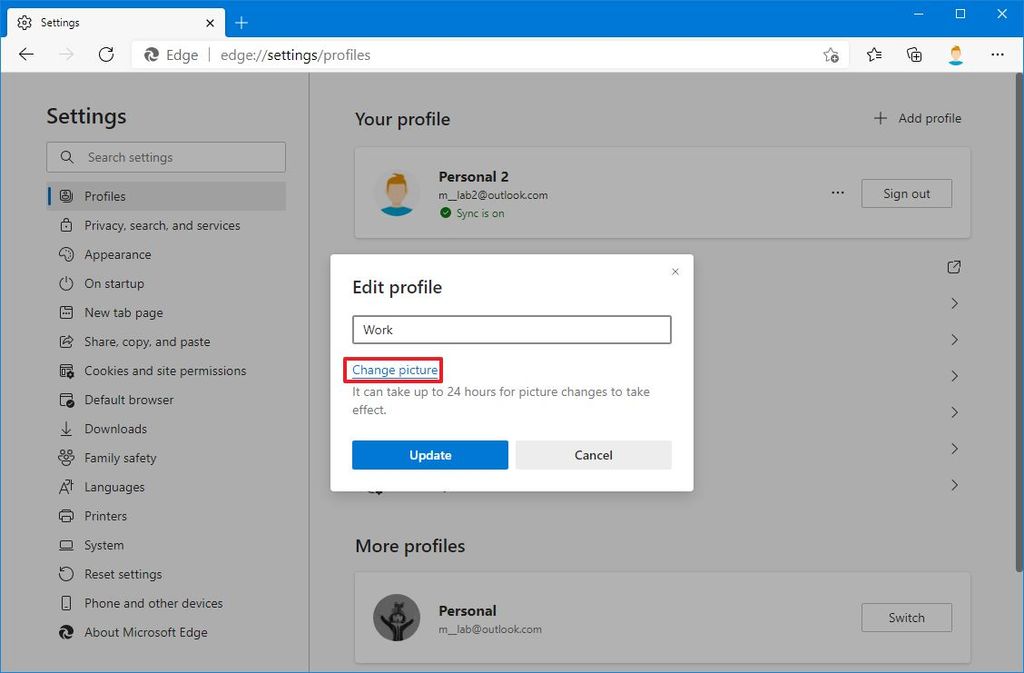
Task: Click the back navigation arrow
Action: 26,55
